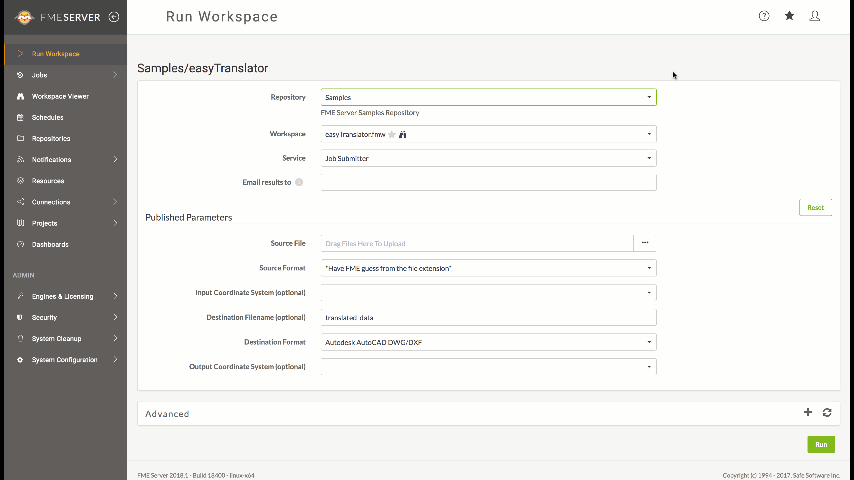Click the Engines & Licensing key icon
Screen dimensions: 854x480
(20, 296)
